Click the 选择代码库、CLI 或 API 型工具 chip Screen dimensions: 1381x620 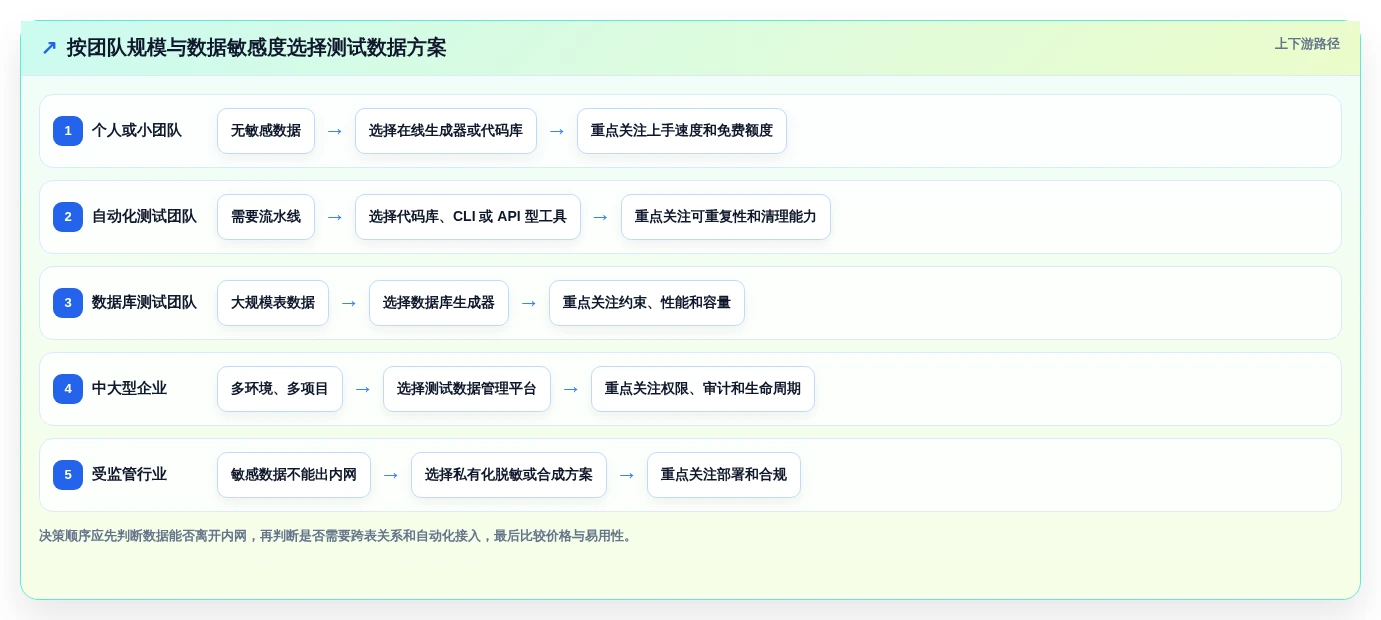click(x=468, y=217)
